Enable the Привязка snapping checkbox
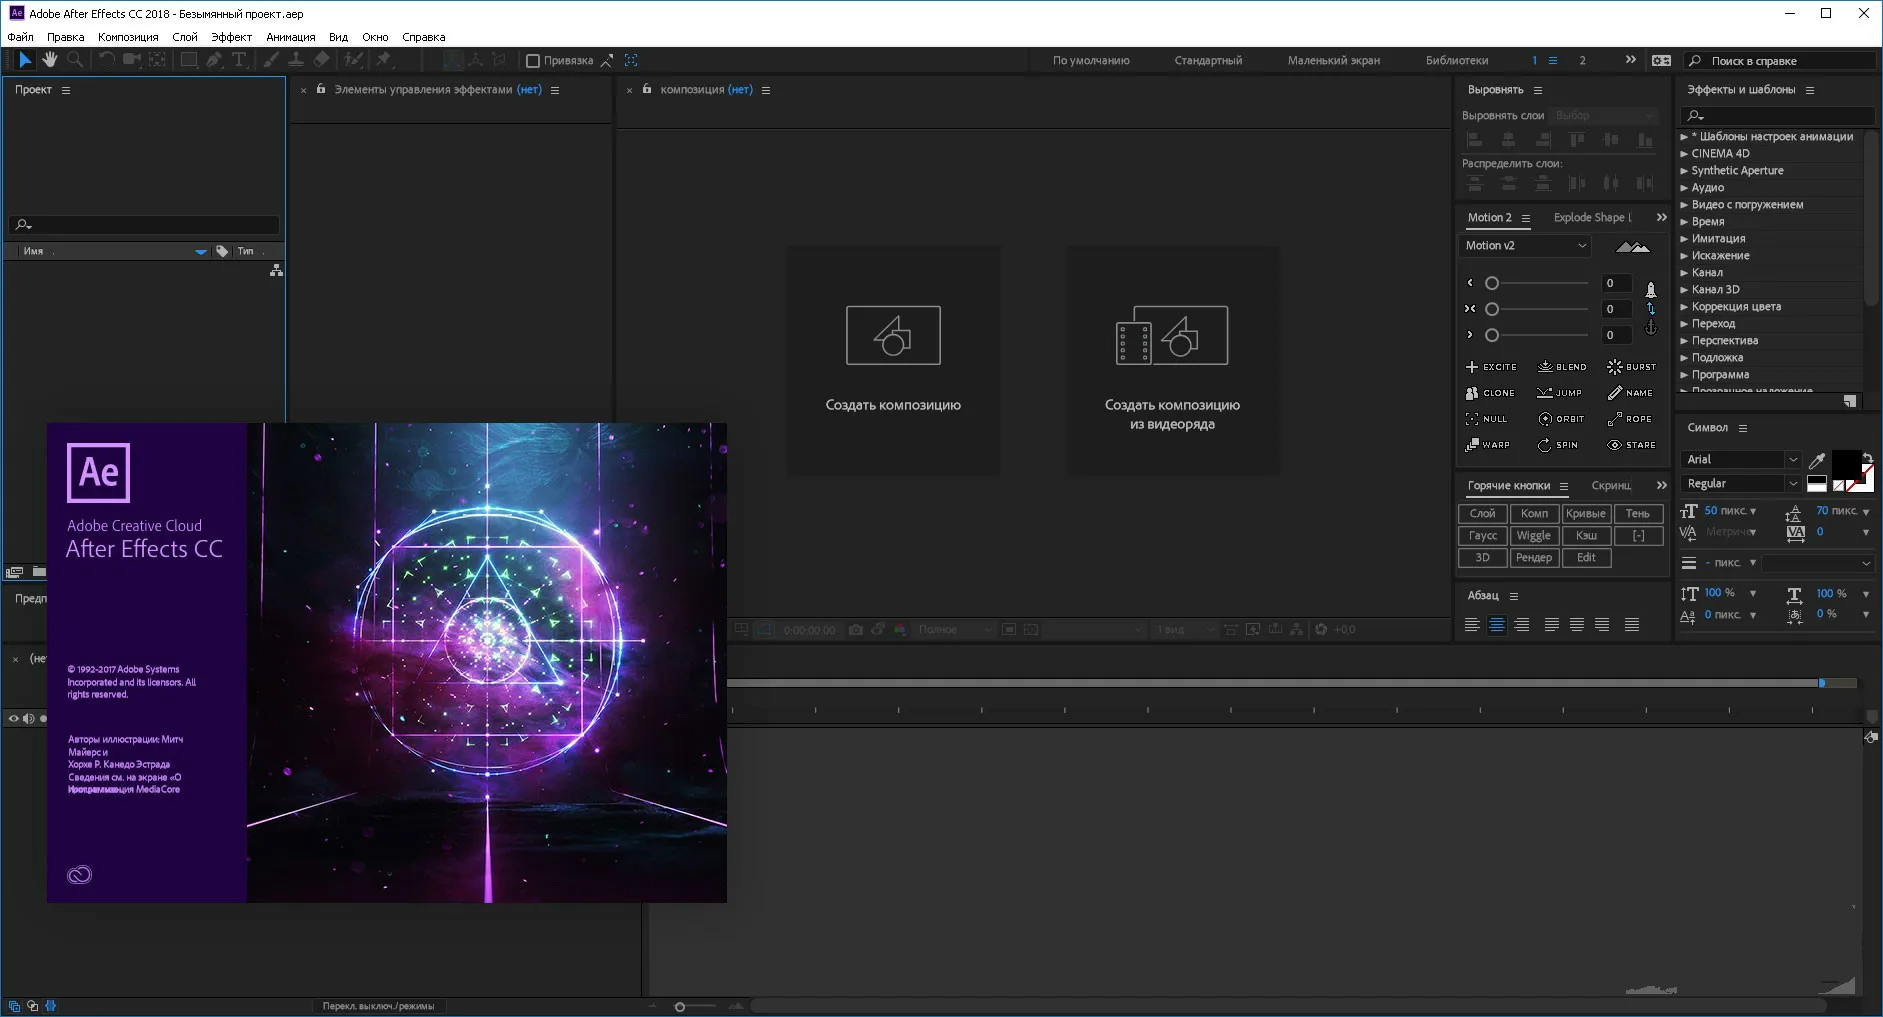Viewport: 1883px width, 1017px height. (x=533, y=60)
